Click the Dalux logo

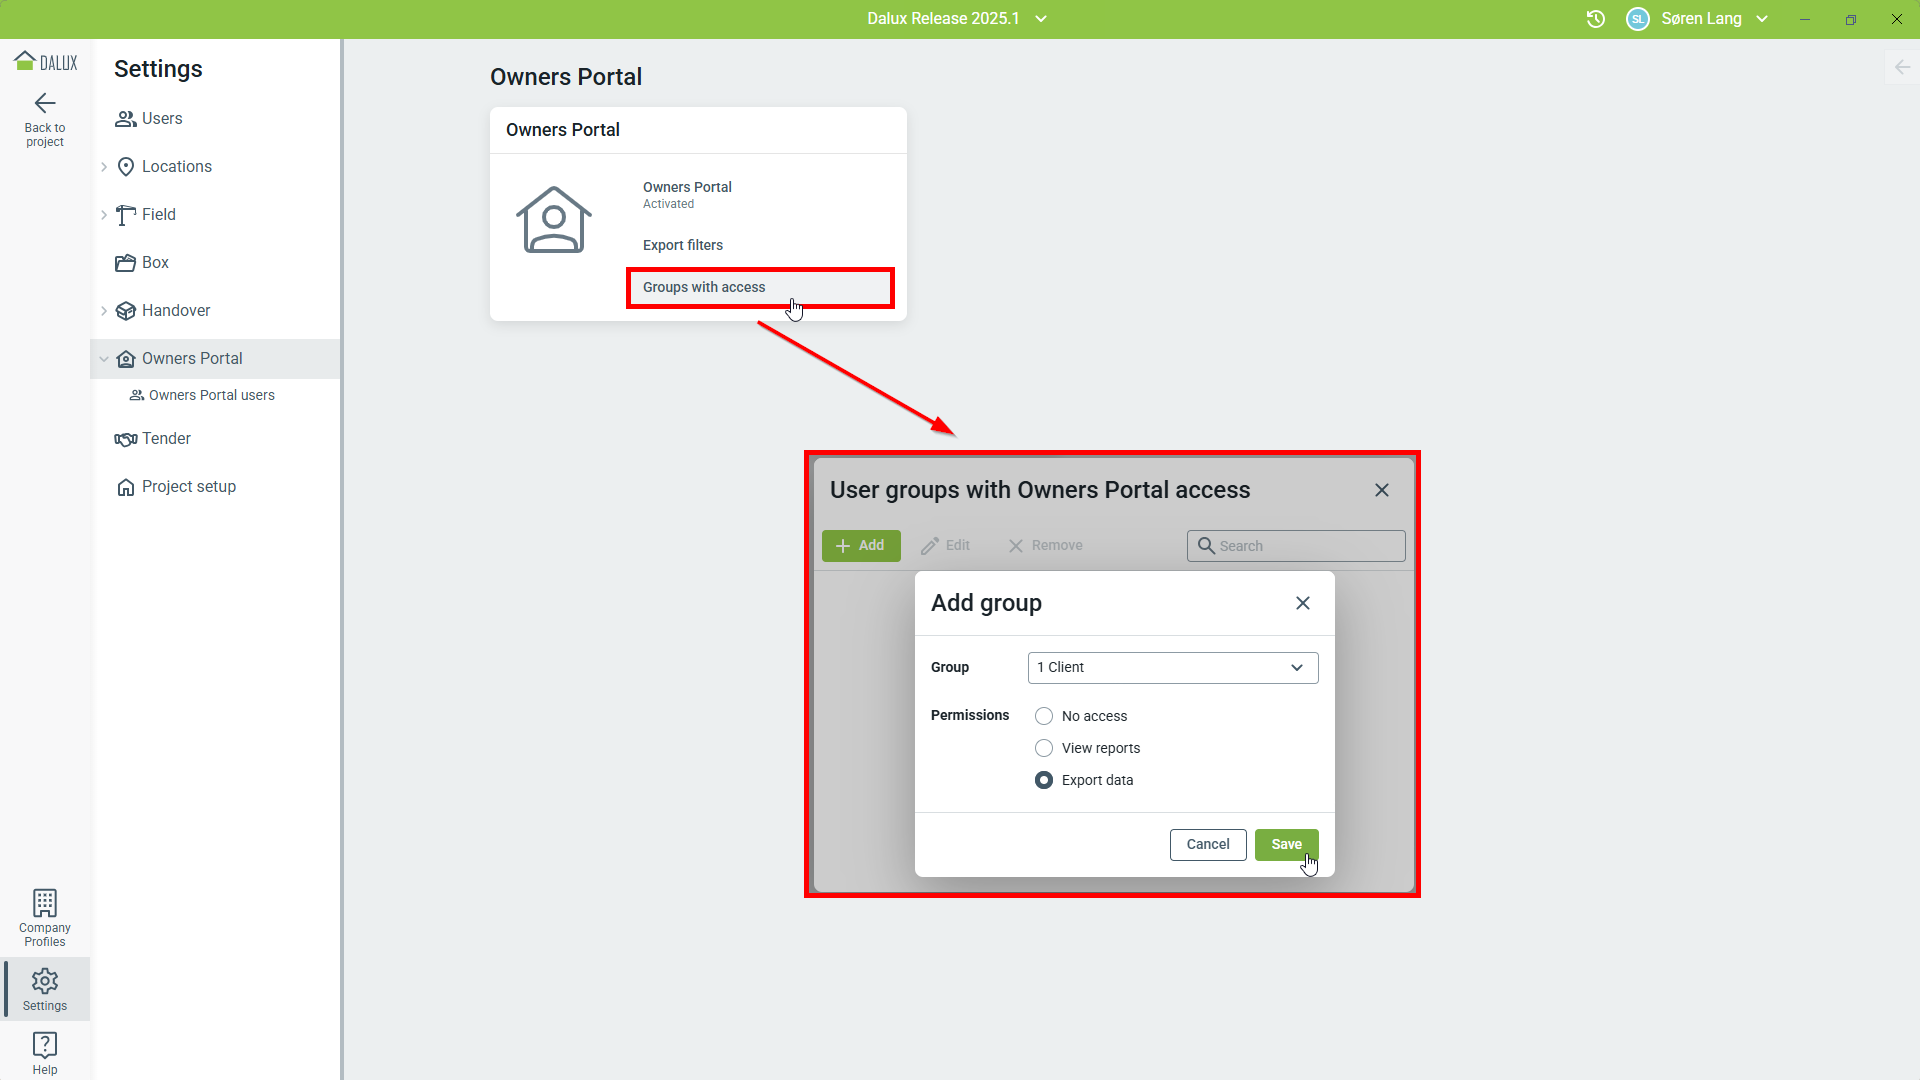point(45,62)
